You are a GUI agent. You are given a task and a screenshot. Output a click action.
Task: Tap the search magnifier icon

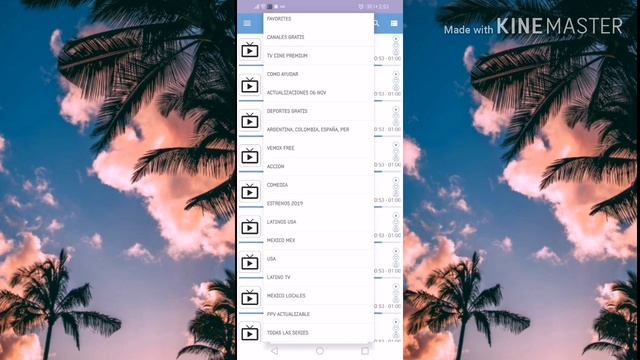pyautogui.click(x=377, y=23)
